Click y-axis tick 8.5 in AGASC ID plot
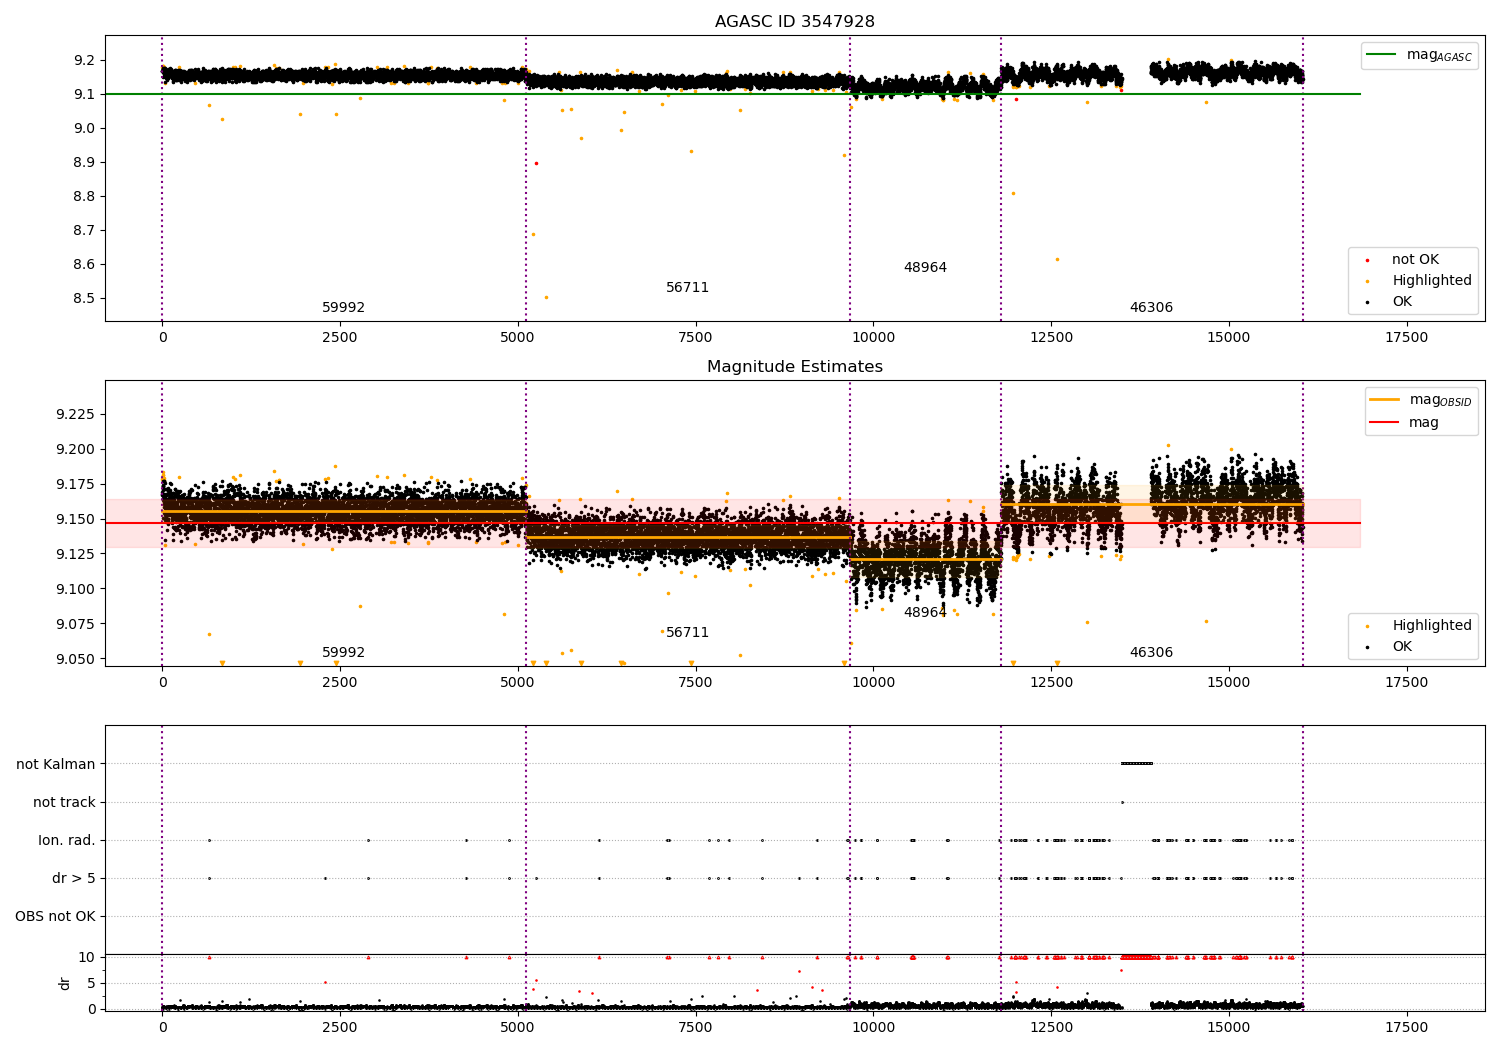This screenshot has width=1500, height=1050. (84, 299)
